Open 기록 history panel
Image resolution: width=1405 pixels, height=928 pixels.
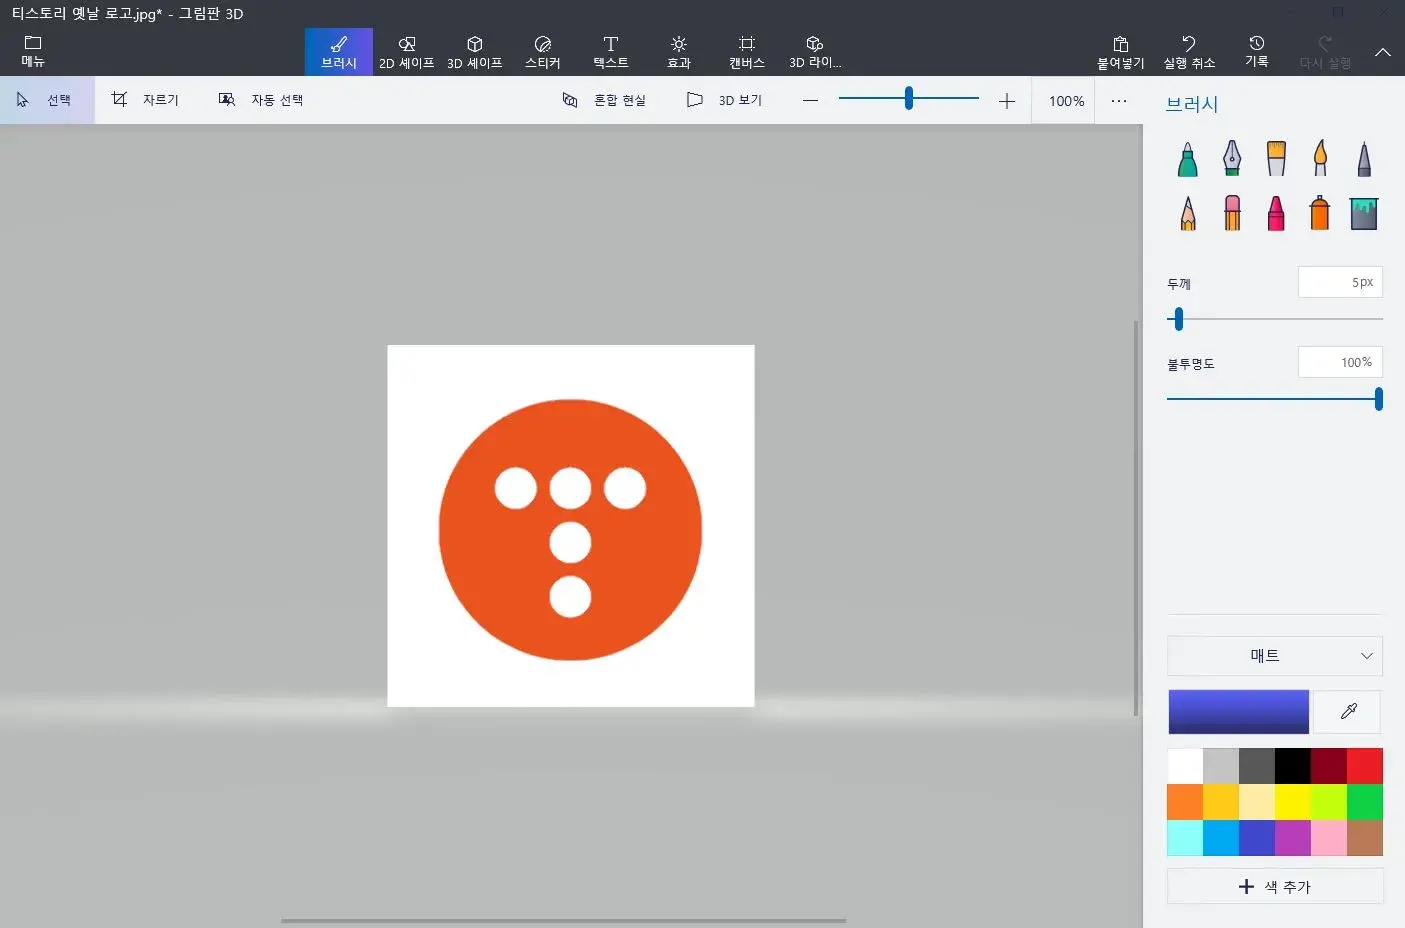click(1257, 51)
